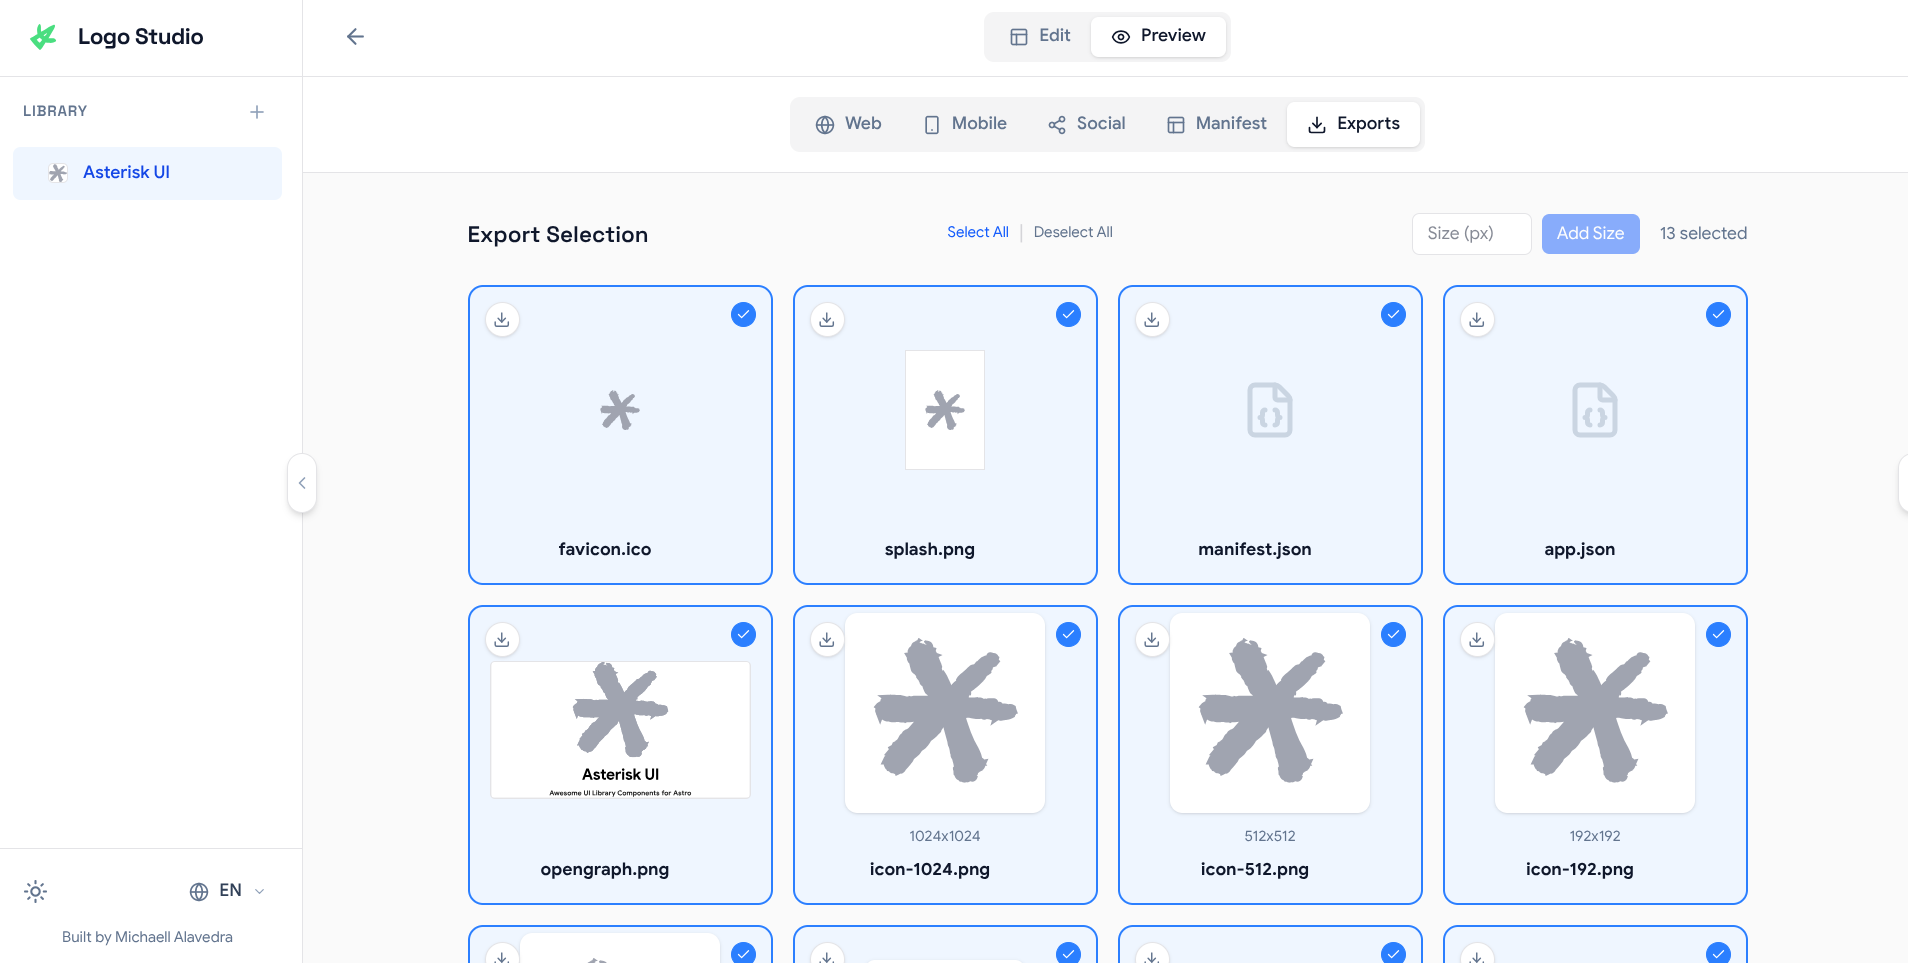Expand the right side panel handle

[x=1902, y=483]
